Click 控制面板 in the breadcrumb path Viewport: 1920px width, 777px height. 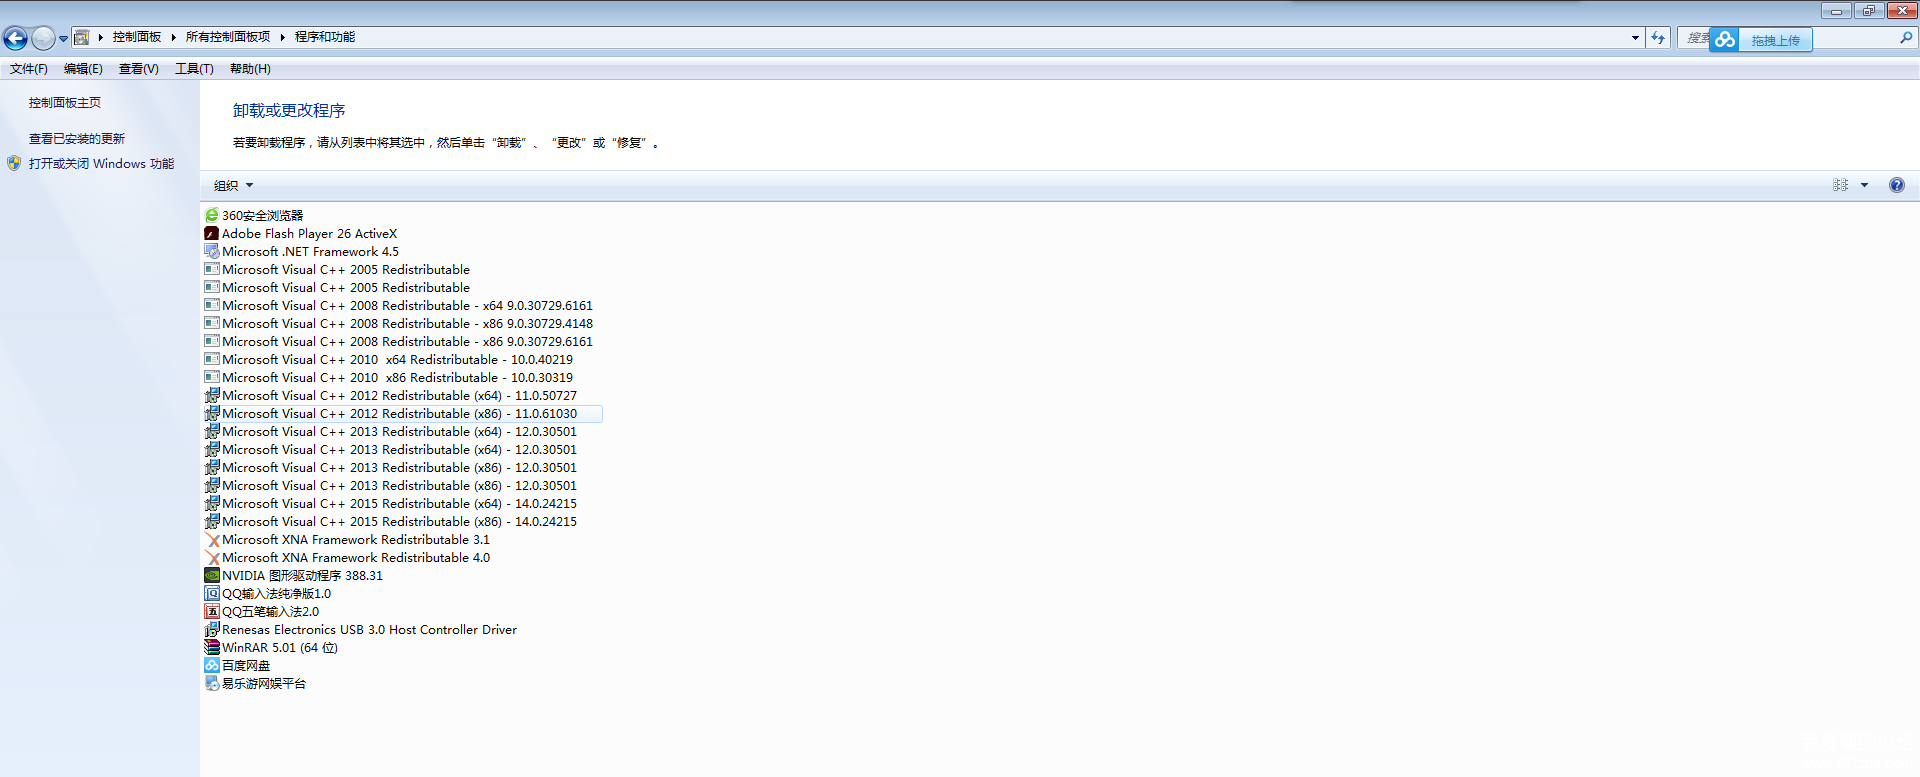137,37
